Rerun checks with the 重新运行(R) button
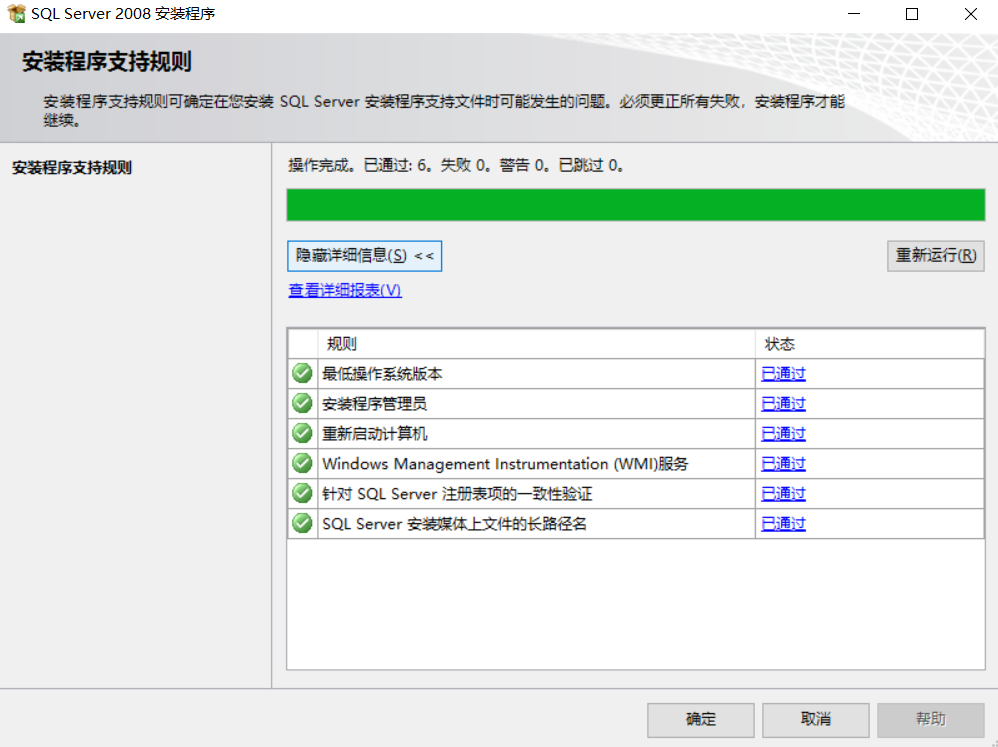This screenshot has height=747, width=998. click(x=935, y=256)
